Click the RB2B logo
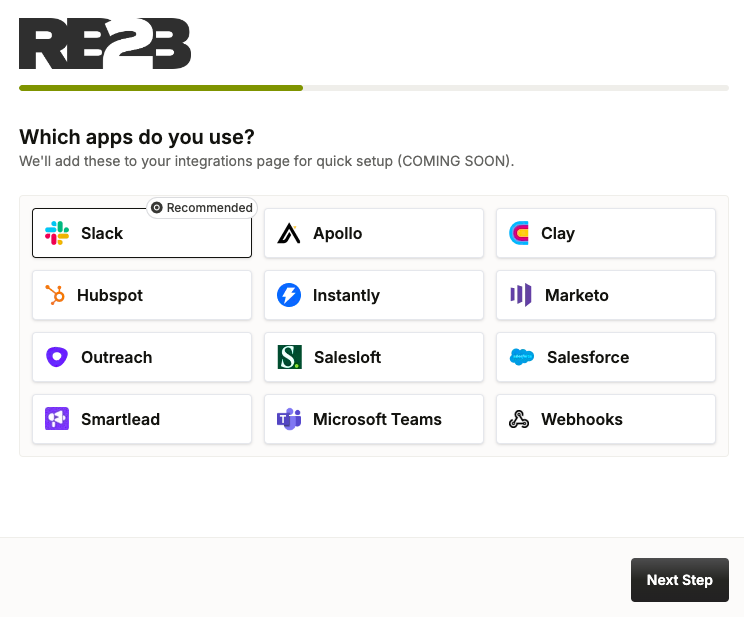744x617 pixels. 105,44
